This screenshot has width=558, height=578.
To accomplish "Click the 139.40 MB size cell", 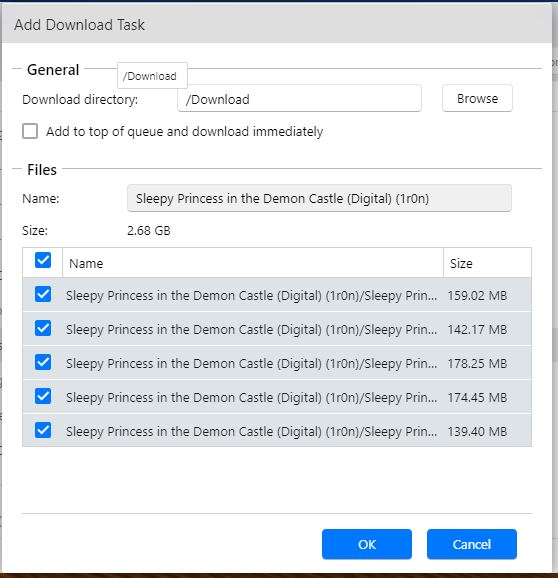I will tap(477, 431).
